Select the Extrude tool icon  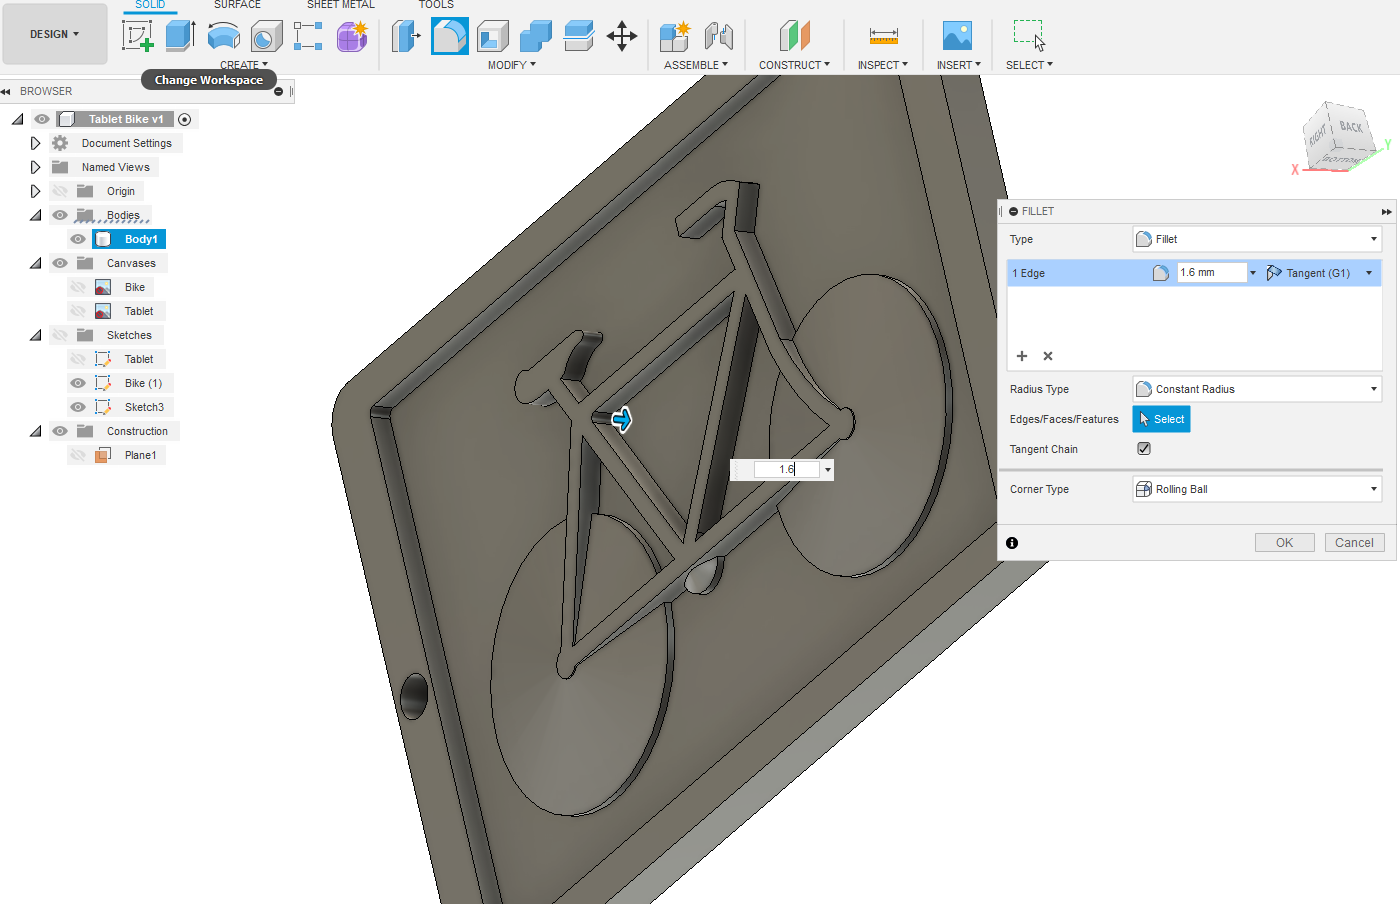[180, 36]
